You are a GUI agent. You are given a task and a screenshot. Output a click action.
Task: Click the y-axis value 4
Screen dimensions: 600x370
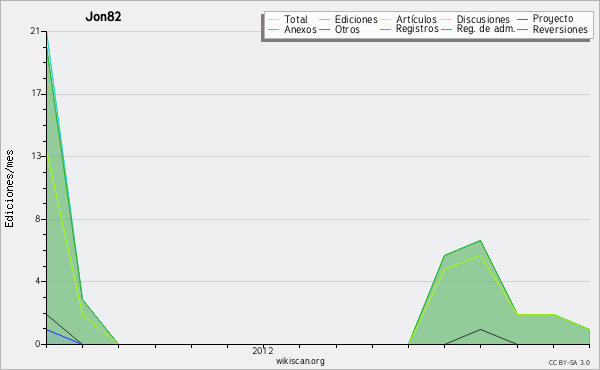pyautogui.click(x=38, y=281)
